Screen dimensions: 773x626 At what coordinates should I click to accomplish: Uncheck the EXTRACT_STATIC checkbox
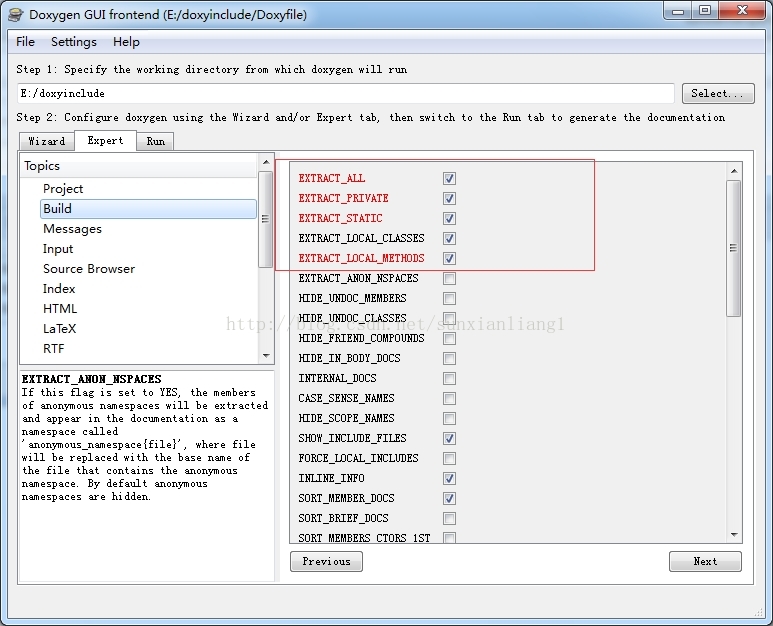coord(449,218)
